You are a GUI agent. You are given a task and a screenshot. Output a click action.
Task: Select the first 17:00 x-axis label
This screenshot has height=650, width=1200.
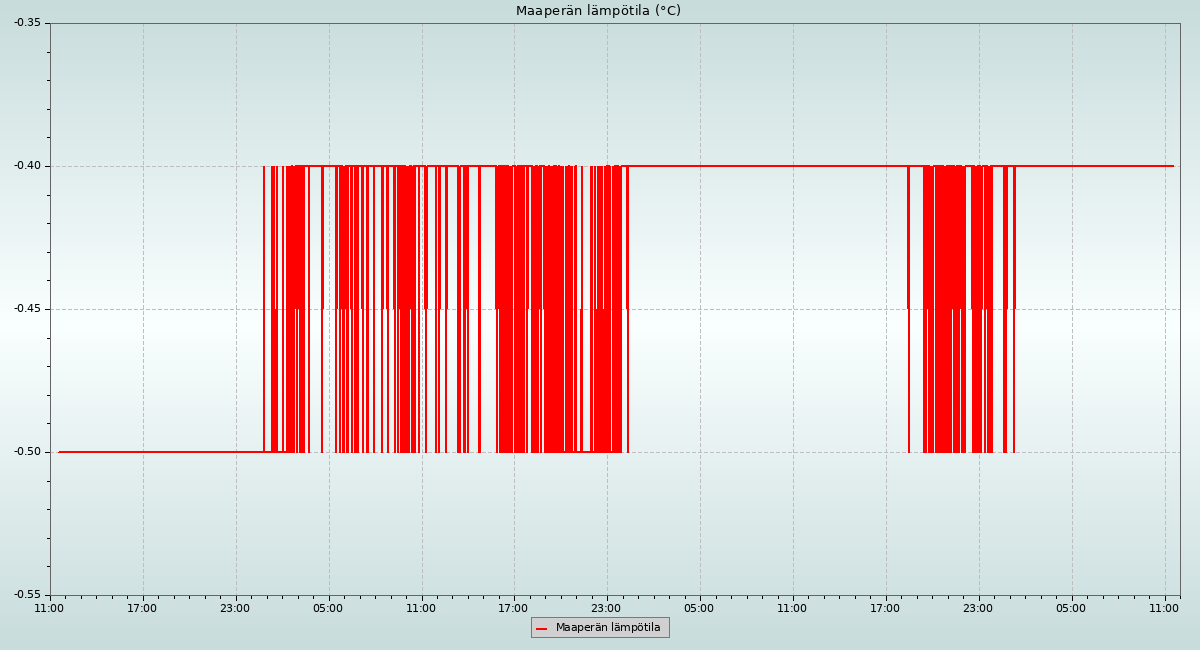click(x=142, y=608)
